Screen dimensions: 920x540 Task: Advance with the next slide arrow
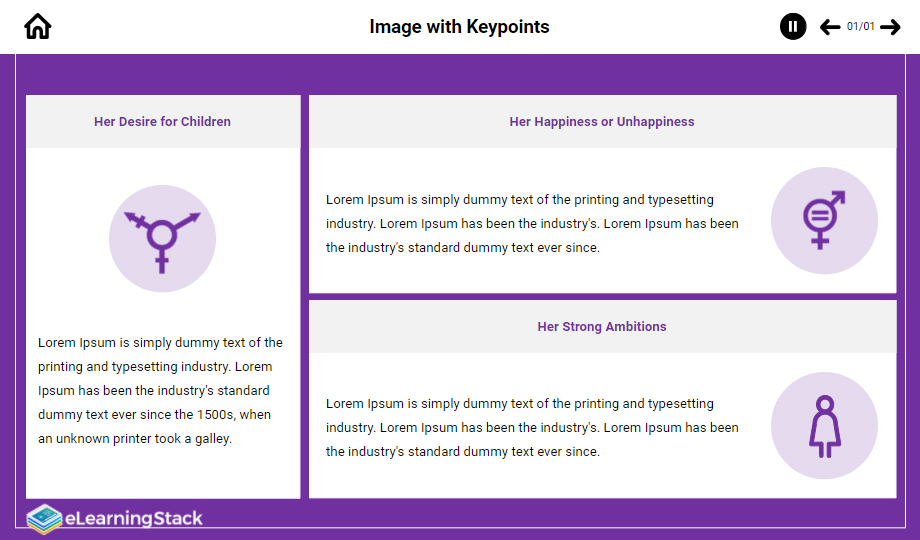click(x=890, y=27)
